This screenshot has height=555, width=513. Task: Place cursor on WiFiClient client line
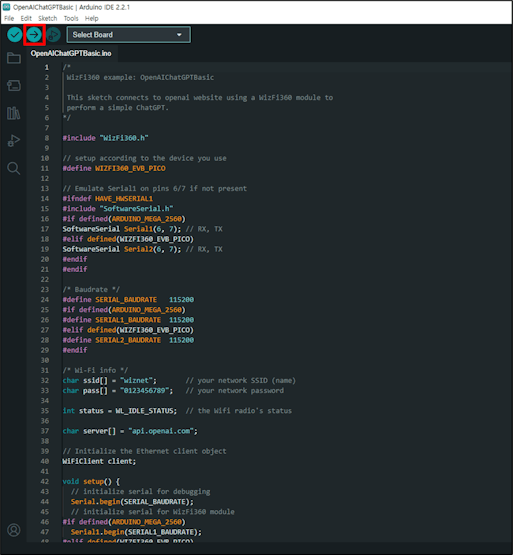pyautogui.click(x=99, y=461)
